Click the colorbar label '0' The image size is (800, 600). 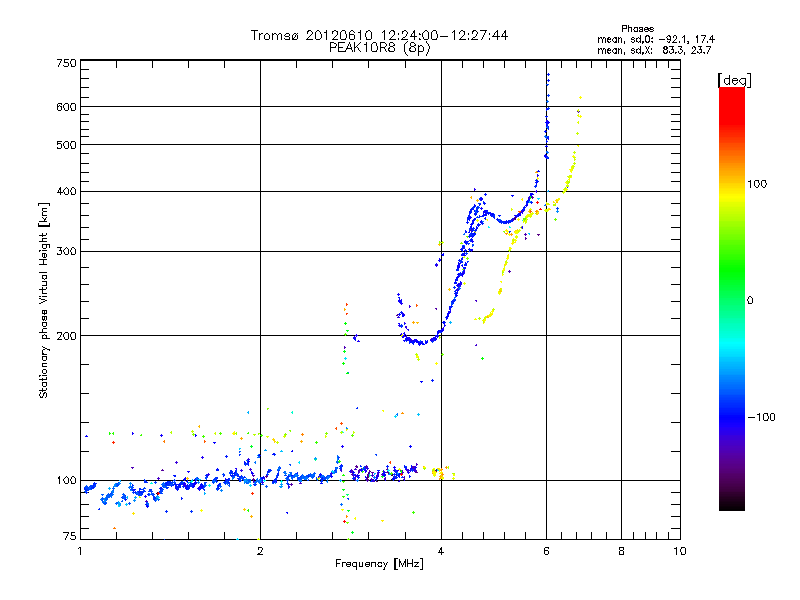click(x=750, y=301)
